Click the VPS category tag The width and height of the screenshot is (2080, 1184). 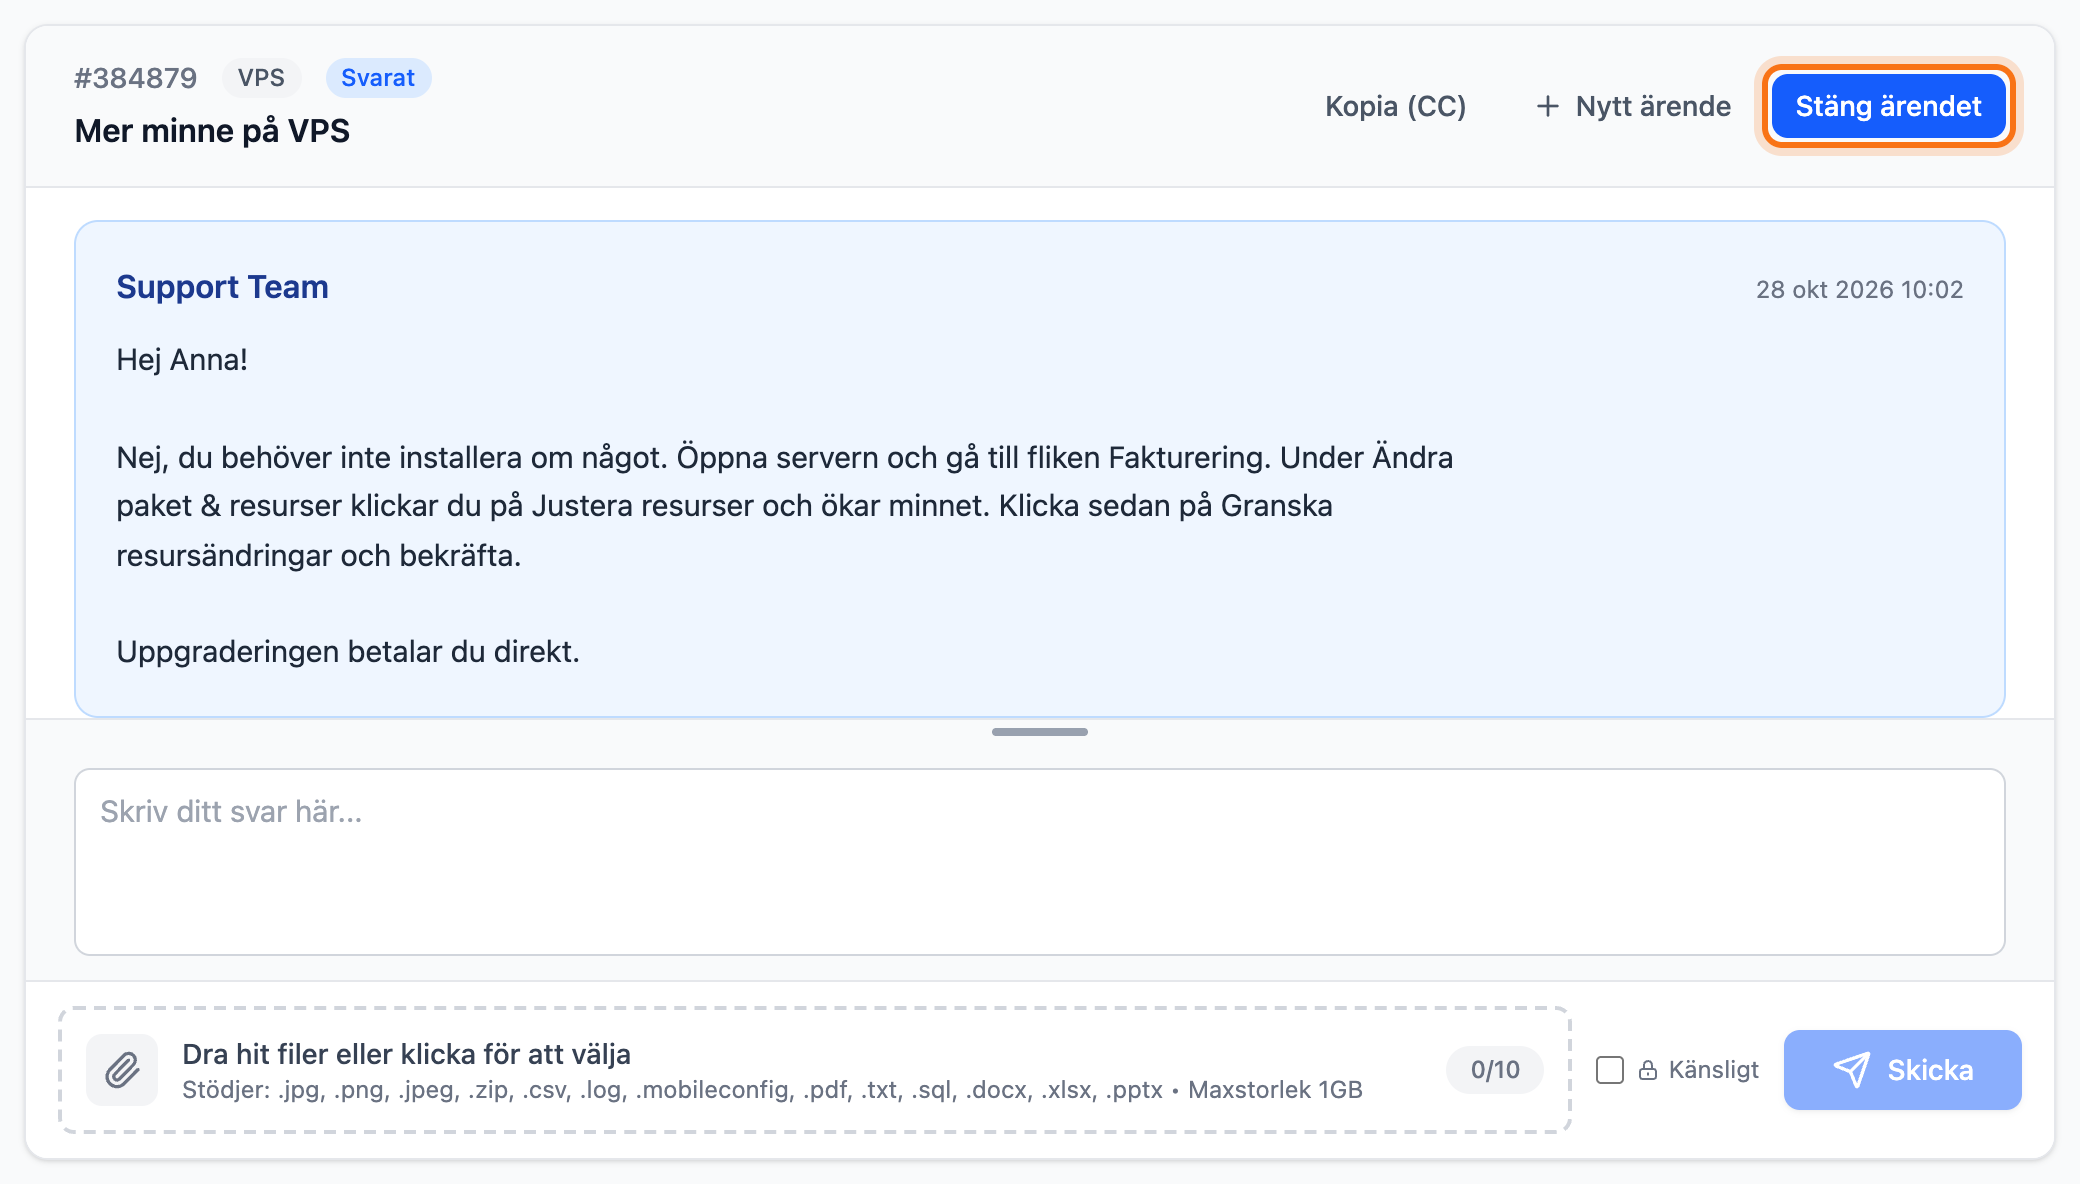coord(261,78)
